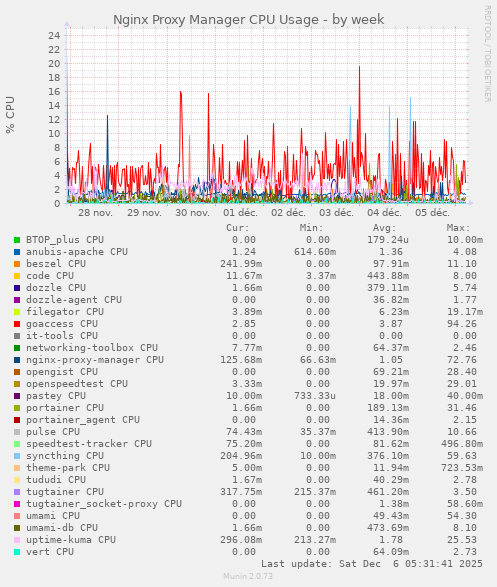This screenshot has height=587, width=497.
Task: Click the nginx-proxy-manager max value 72.76
Action: [x=462, y=360]
